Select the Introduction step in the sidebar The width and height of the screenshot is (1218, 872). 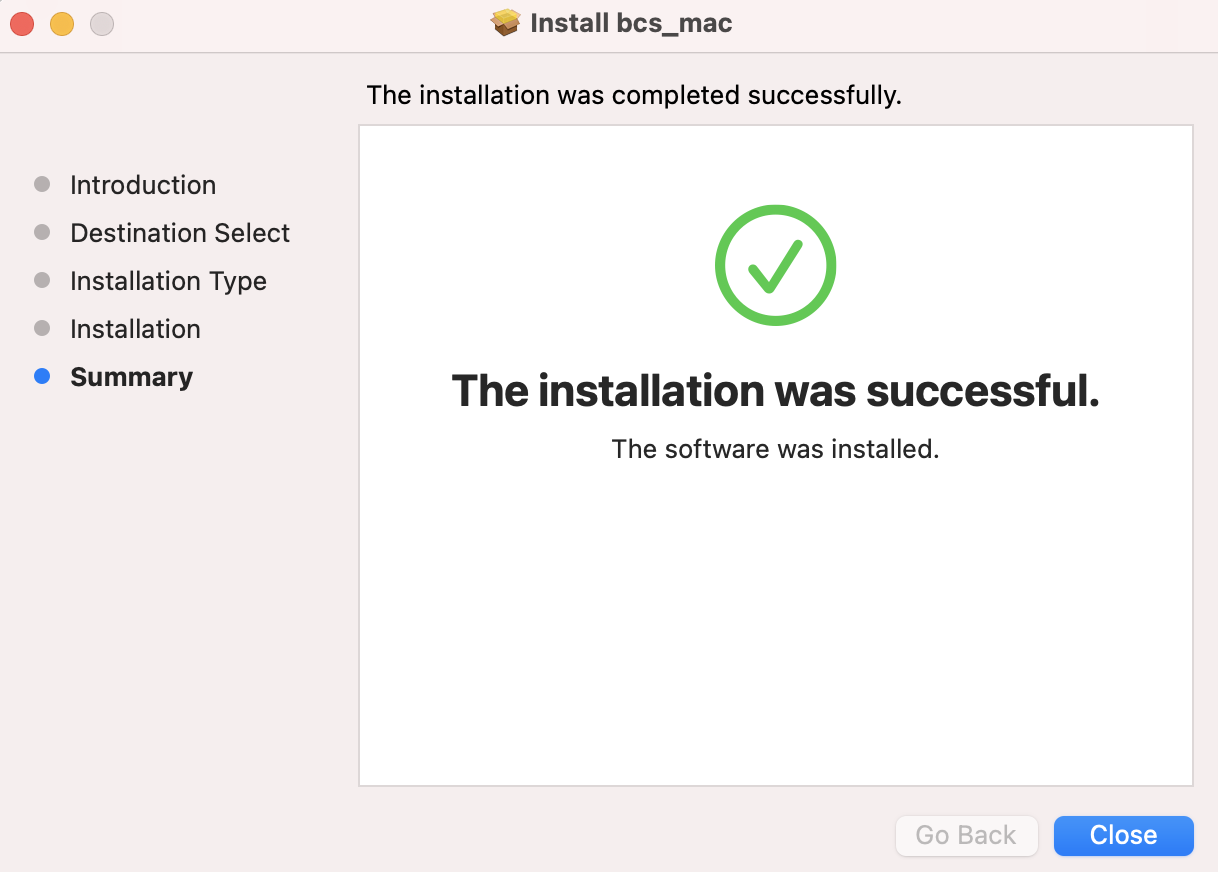tap(143, 185)
